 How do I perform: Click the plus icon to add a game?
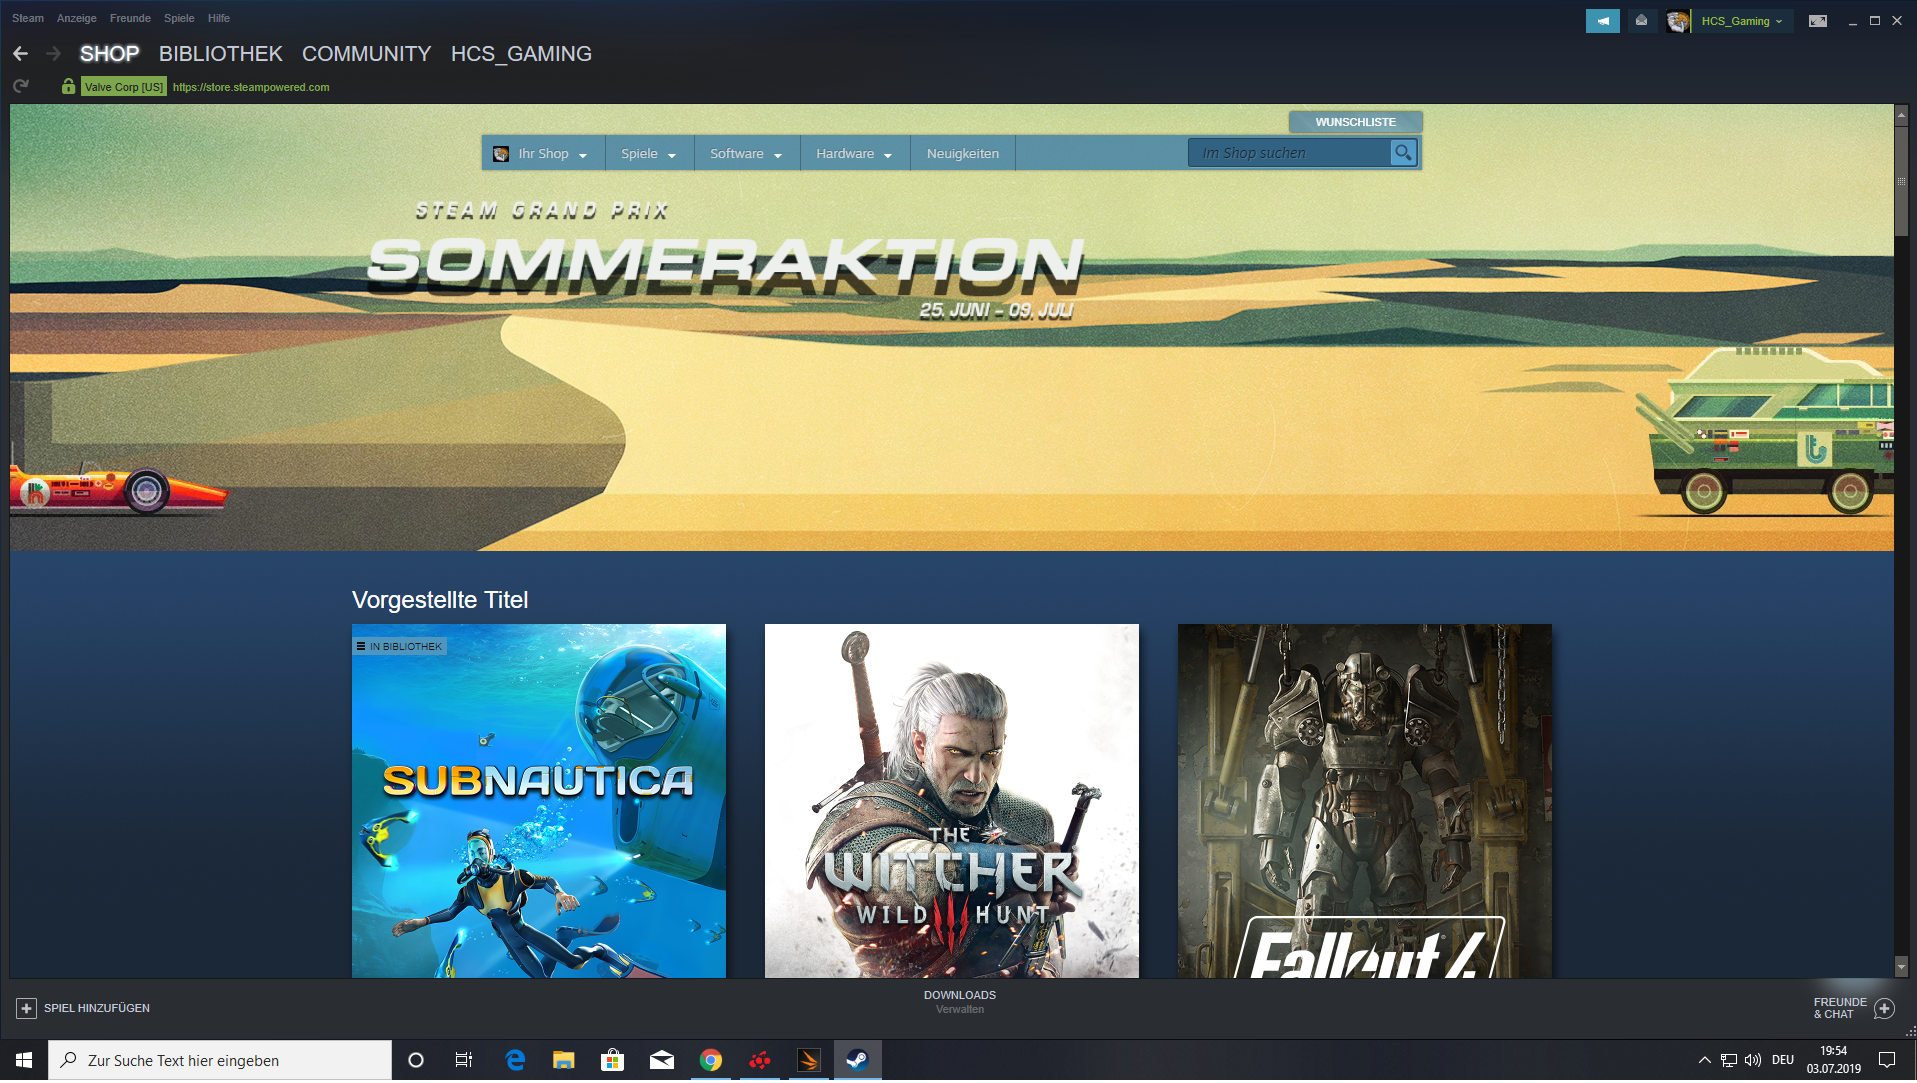click(x=27, y=1009)
